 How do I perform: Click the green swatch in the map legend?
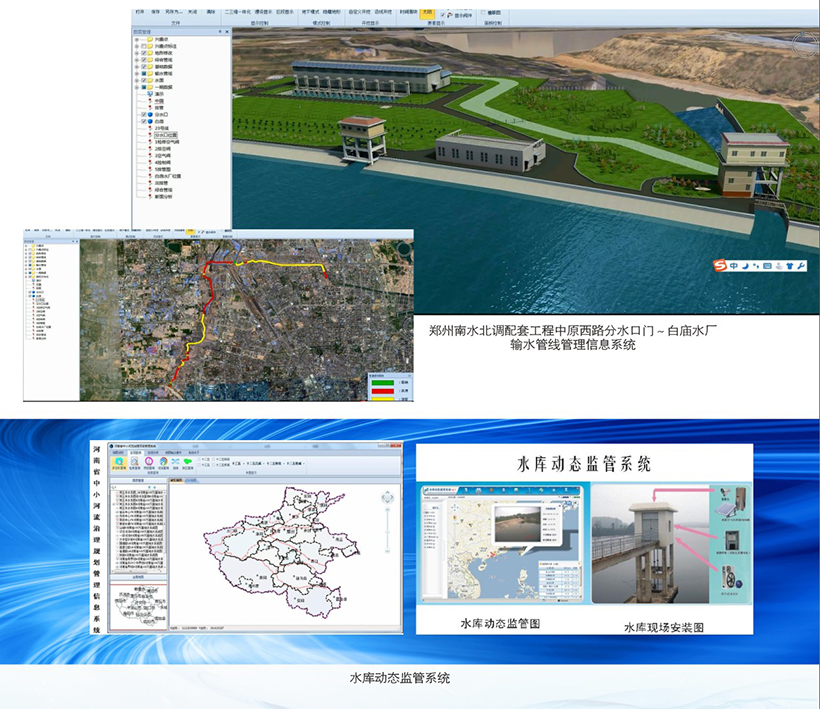tap(381, 381)
